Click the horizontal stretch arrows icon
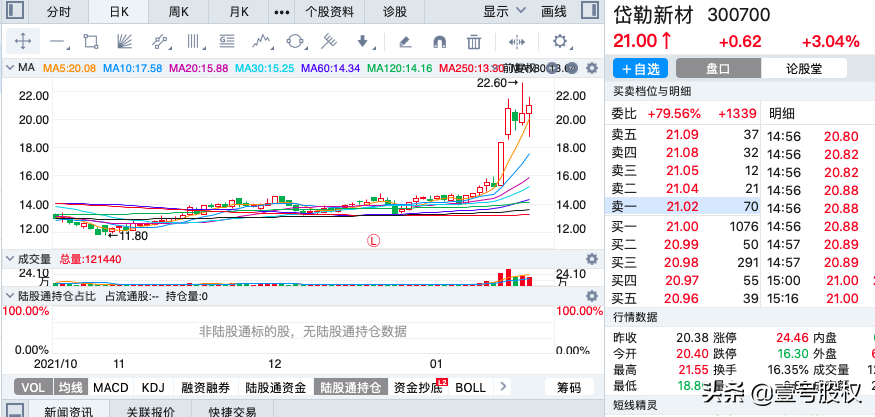 pyautogui.click(x=517, y=42)
